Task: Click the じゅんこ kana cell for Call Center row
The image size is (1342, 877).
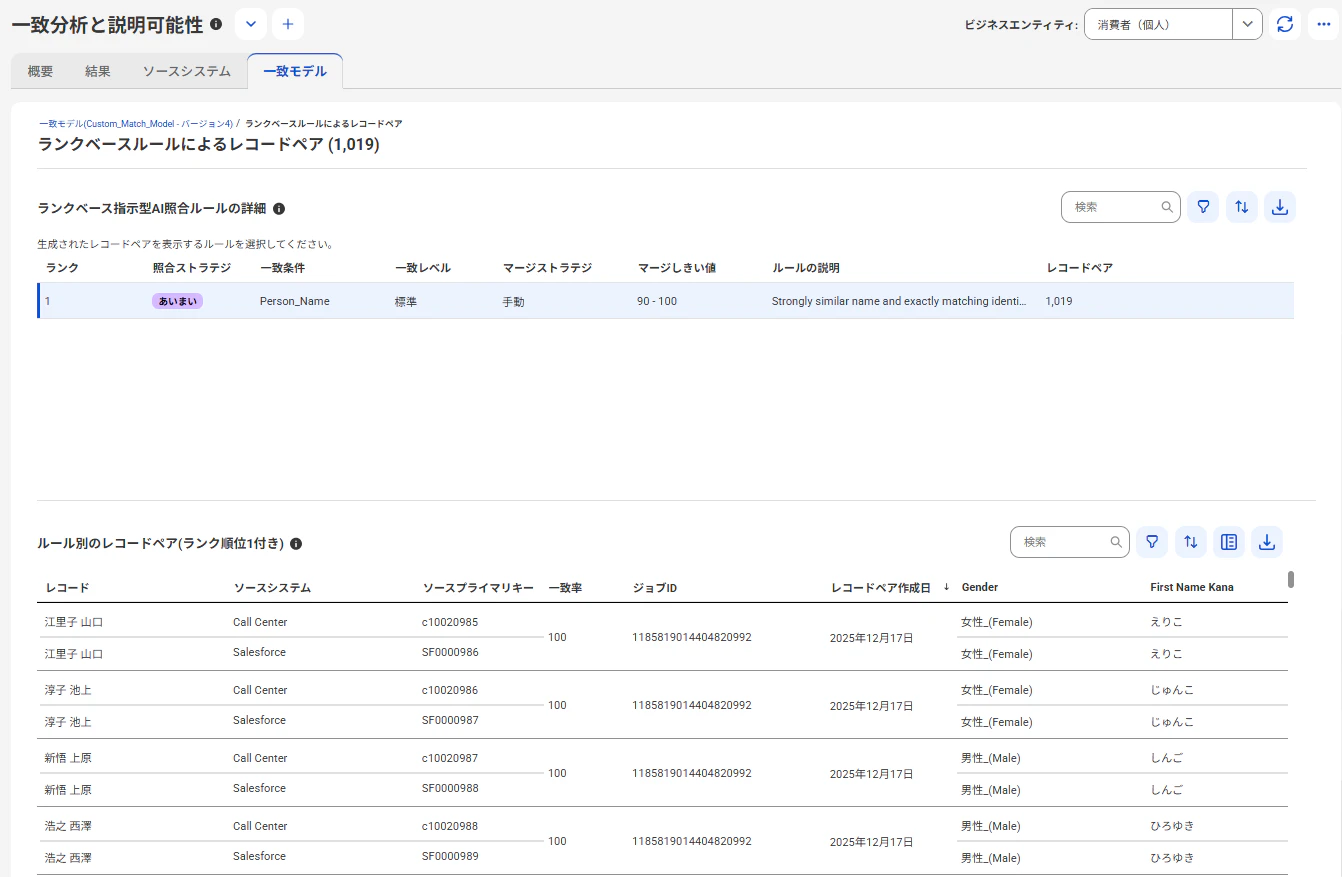Action: pos(1172,690)
